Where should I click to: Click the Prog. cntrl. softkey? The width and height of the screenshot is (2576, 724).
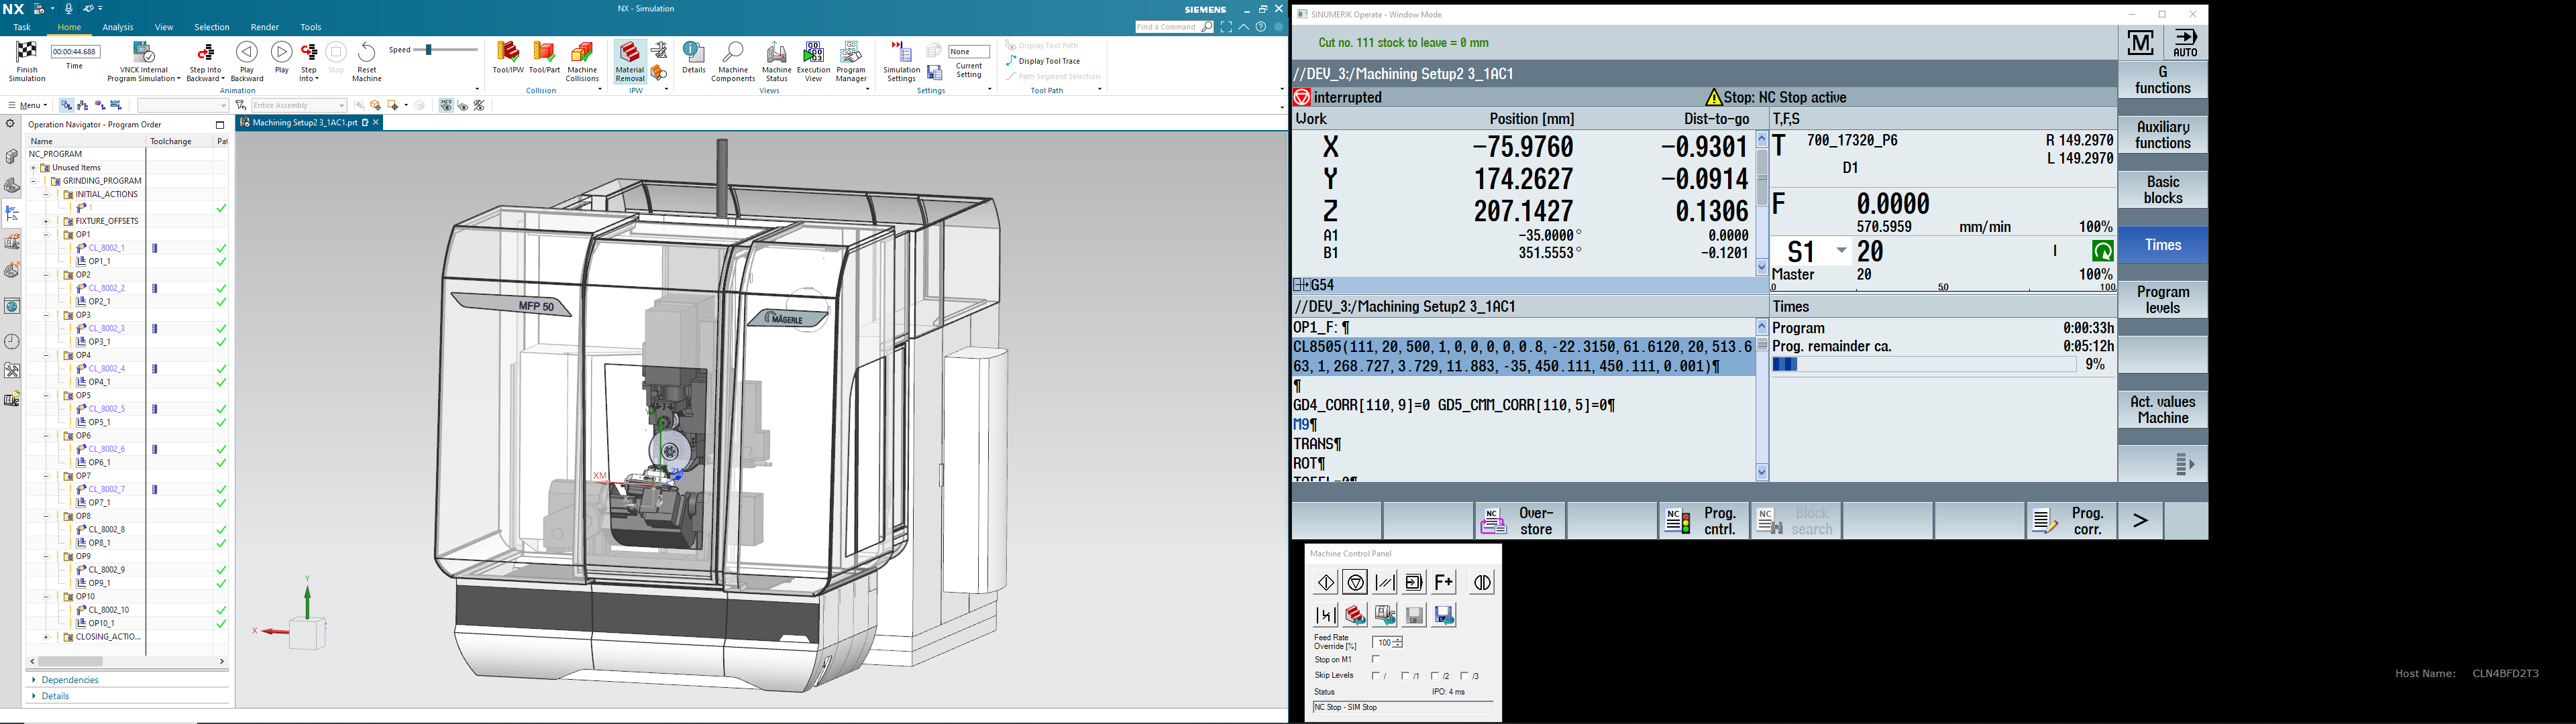pyautogui.click(x=1704, y=521)
